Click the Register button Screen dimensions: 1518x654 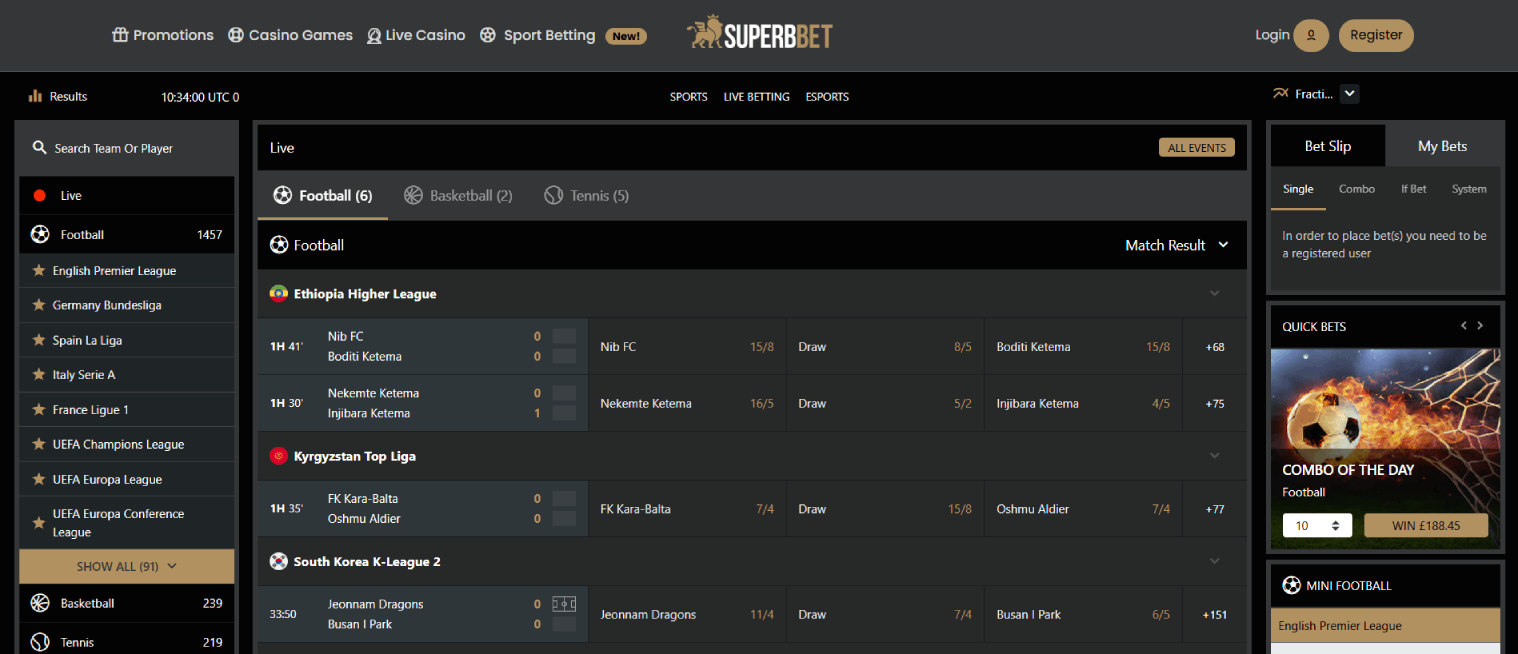pos(1375,35)
